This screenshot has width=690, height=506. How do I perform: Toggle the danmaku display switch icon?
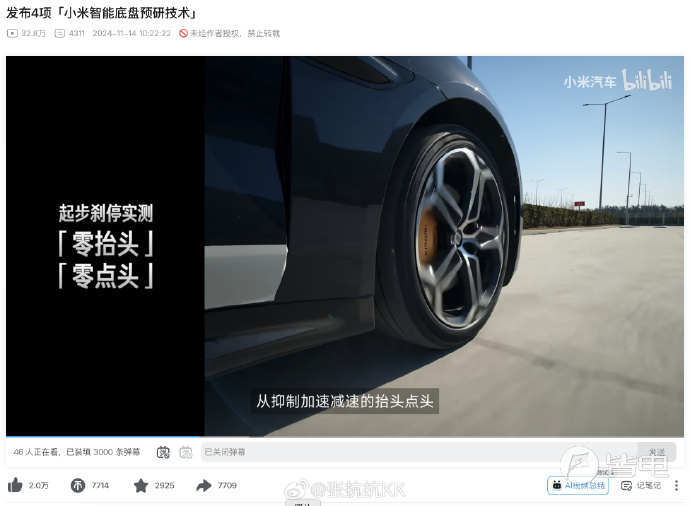click(x=163, y=452)
